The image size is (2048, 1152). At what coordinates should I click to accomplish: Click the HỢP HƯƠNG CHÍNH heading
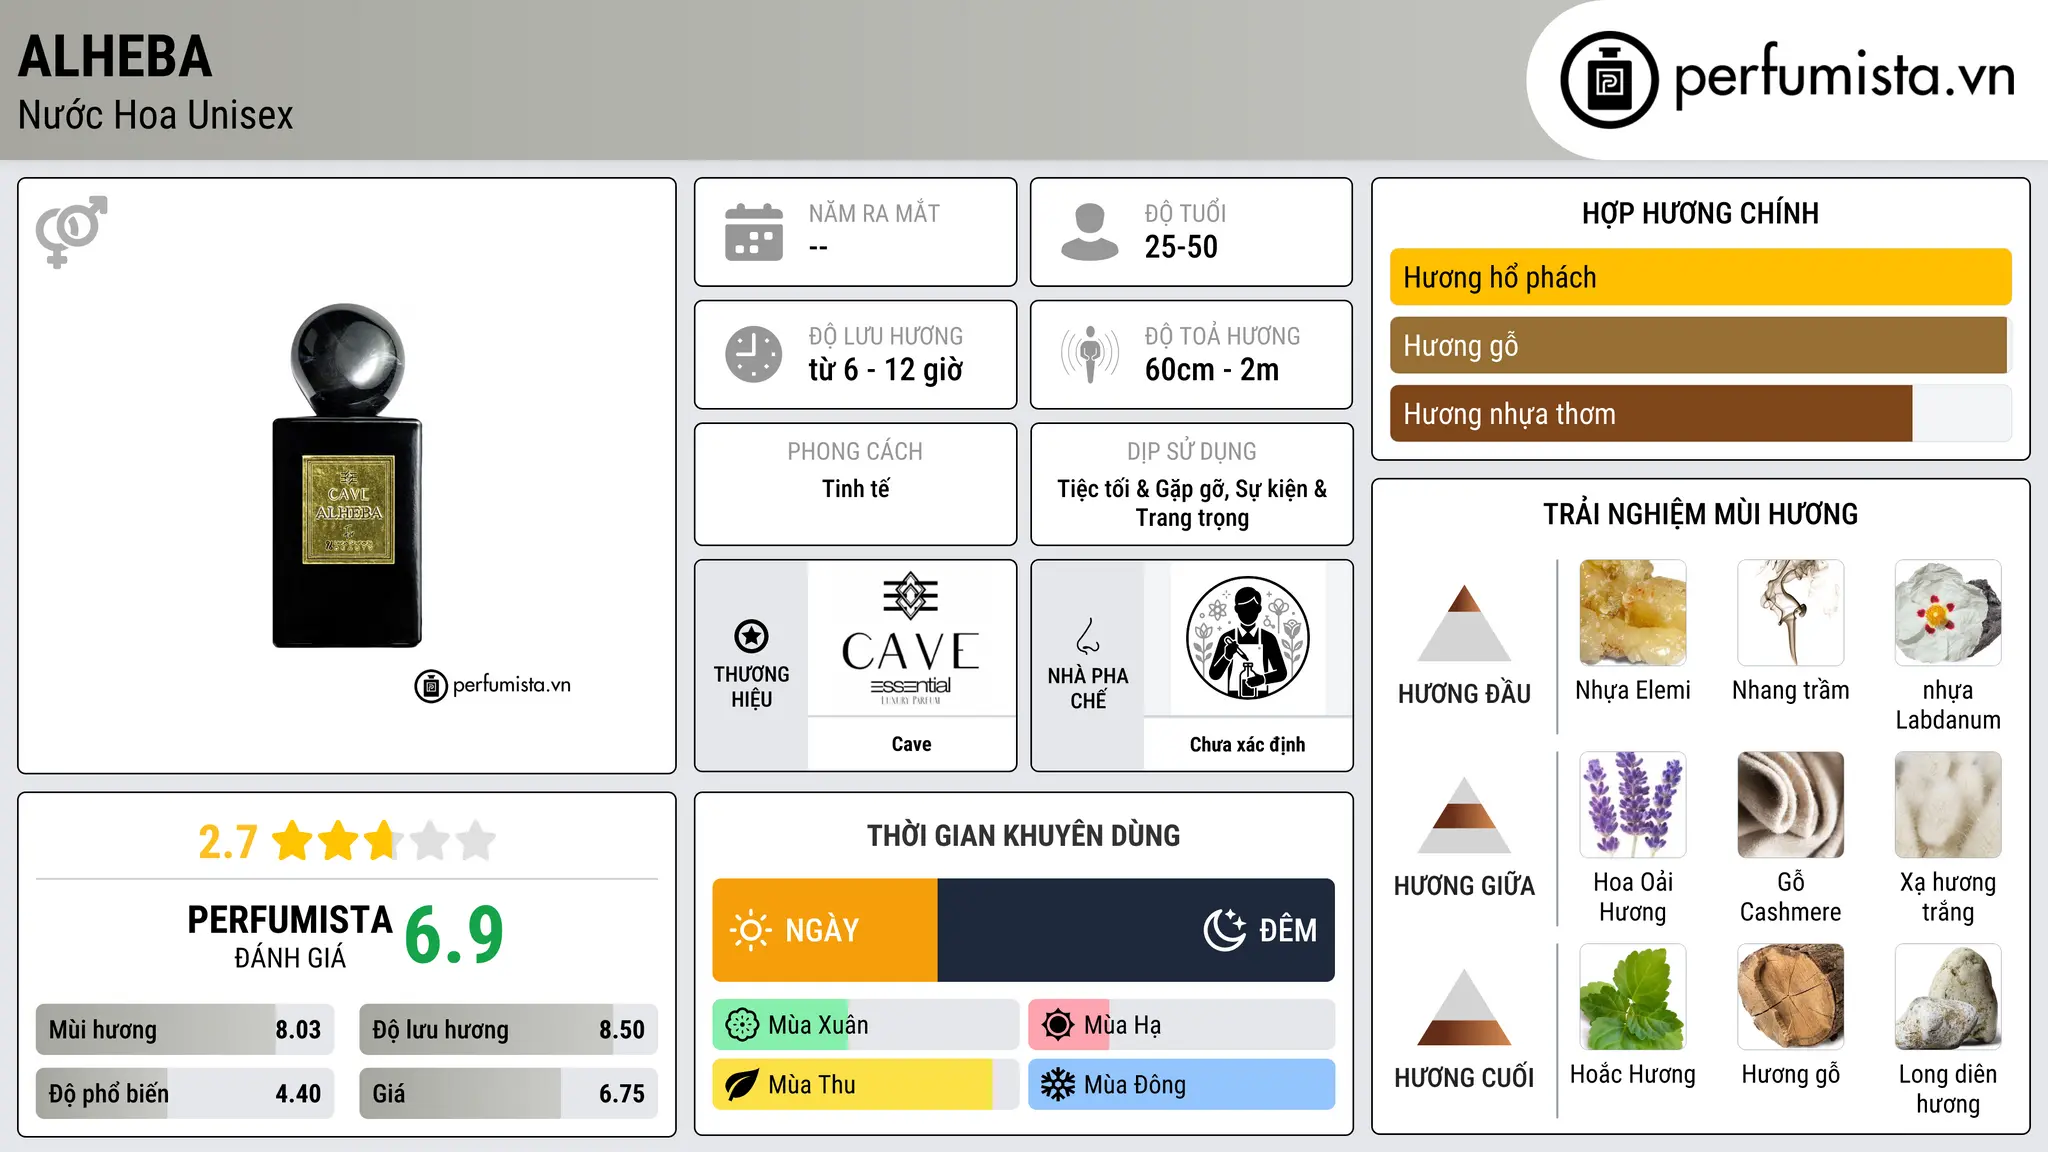[1700, 213]
